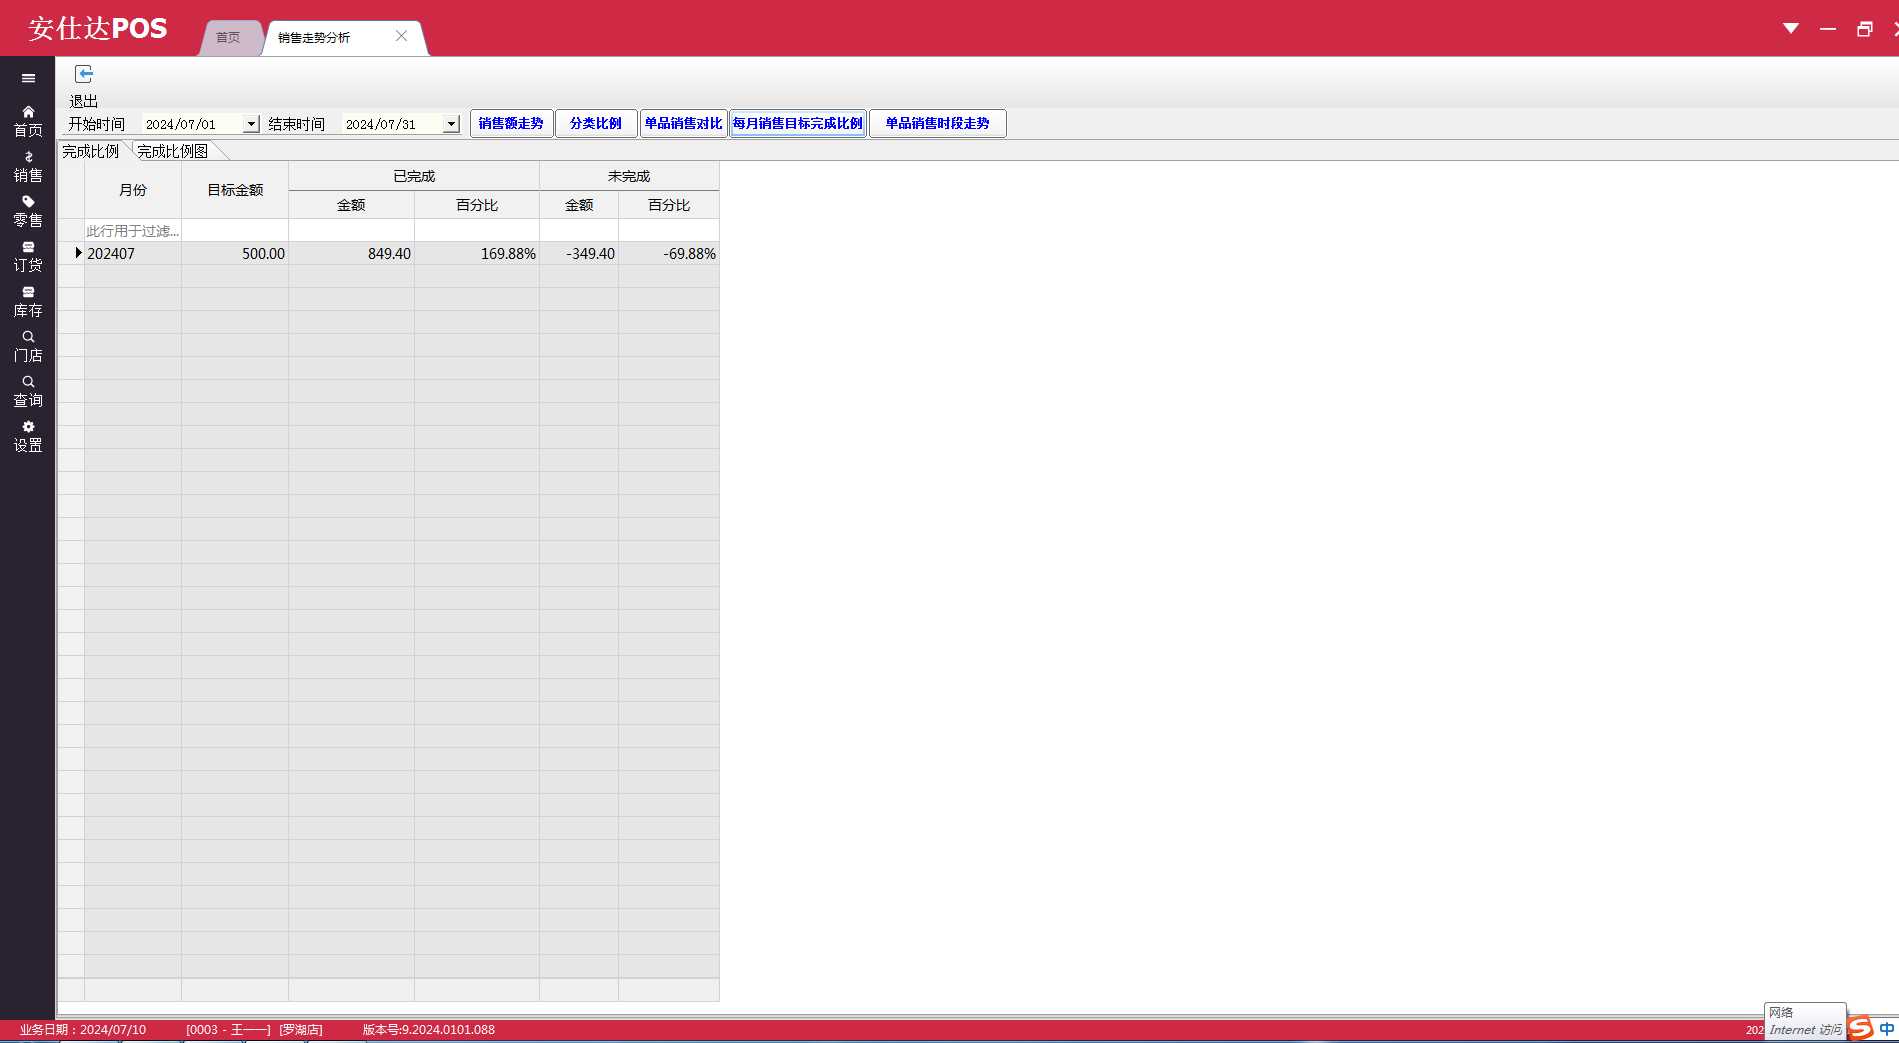Click the 结束时间 date field 2024/07/31
The height and width of the screenshot is (1043, 1899).
(x=391, y=124)
